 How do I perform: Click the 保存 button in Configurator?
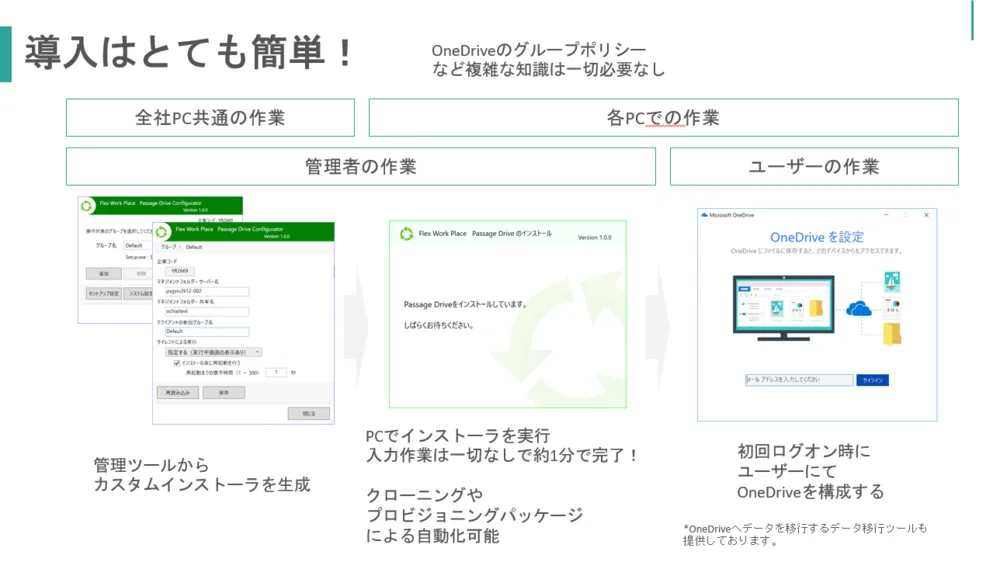224,392
